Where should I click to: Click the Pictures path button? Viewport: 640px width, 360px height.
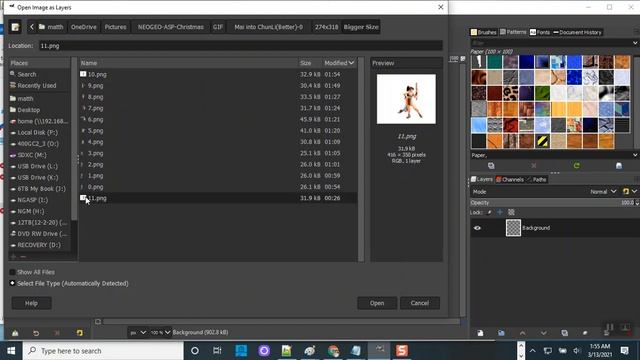point(116,27)
